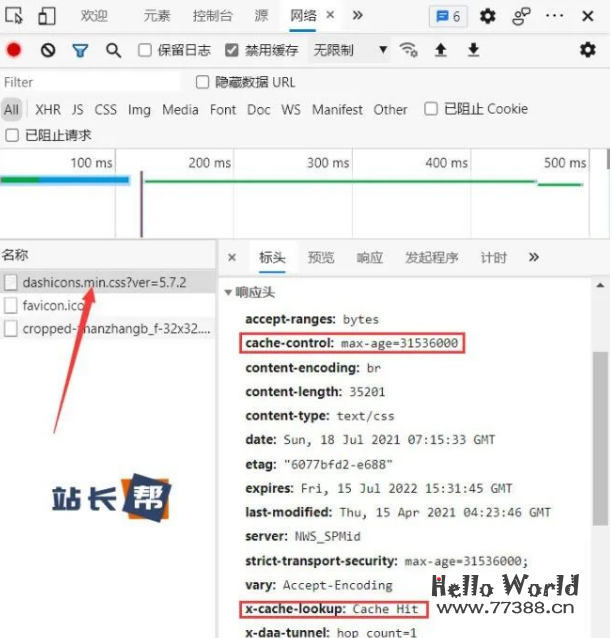
Task: Switch to the 控制台 tab
Action: point(212,16)
